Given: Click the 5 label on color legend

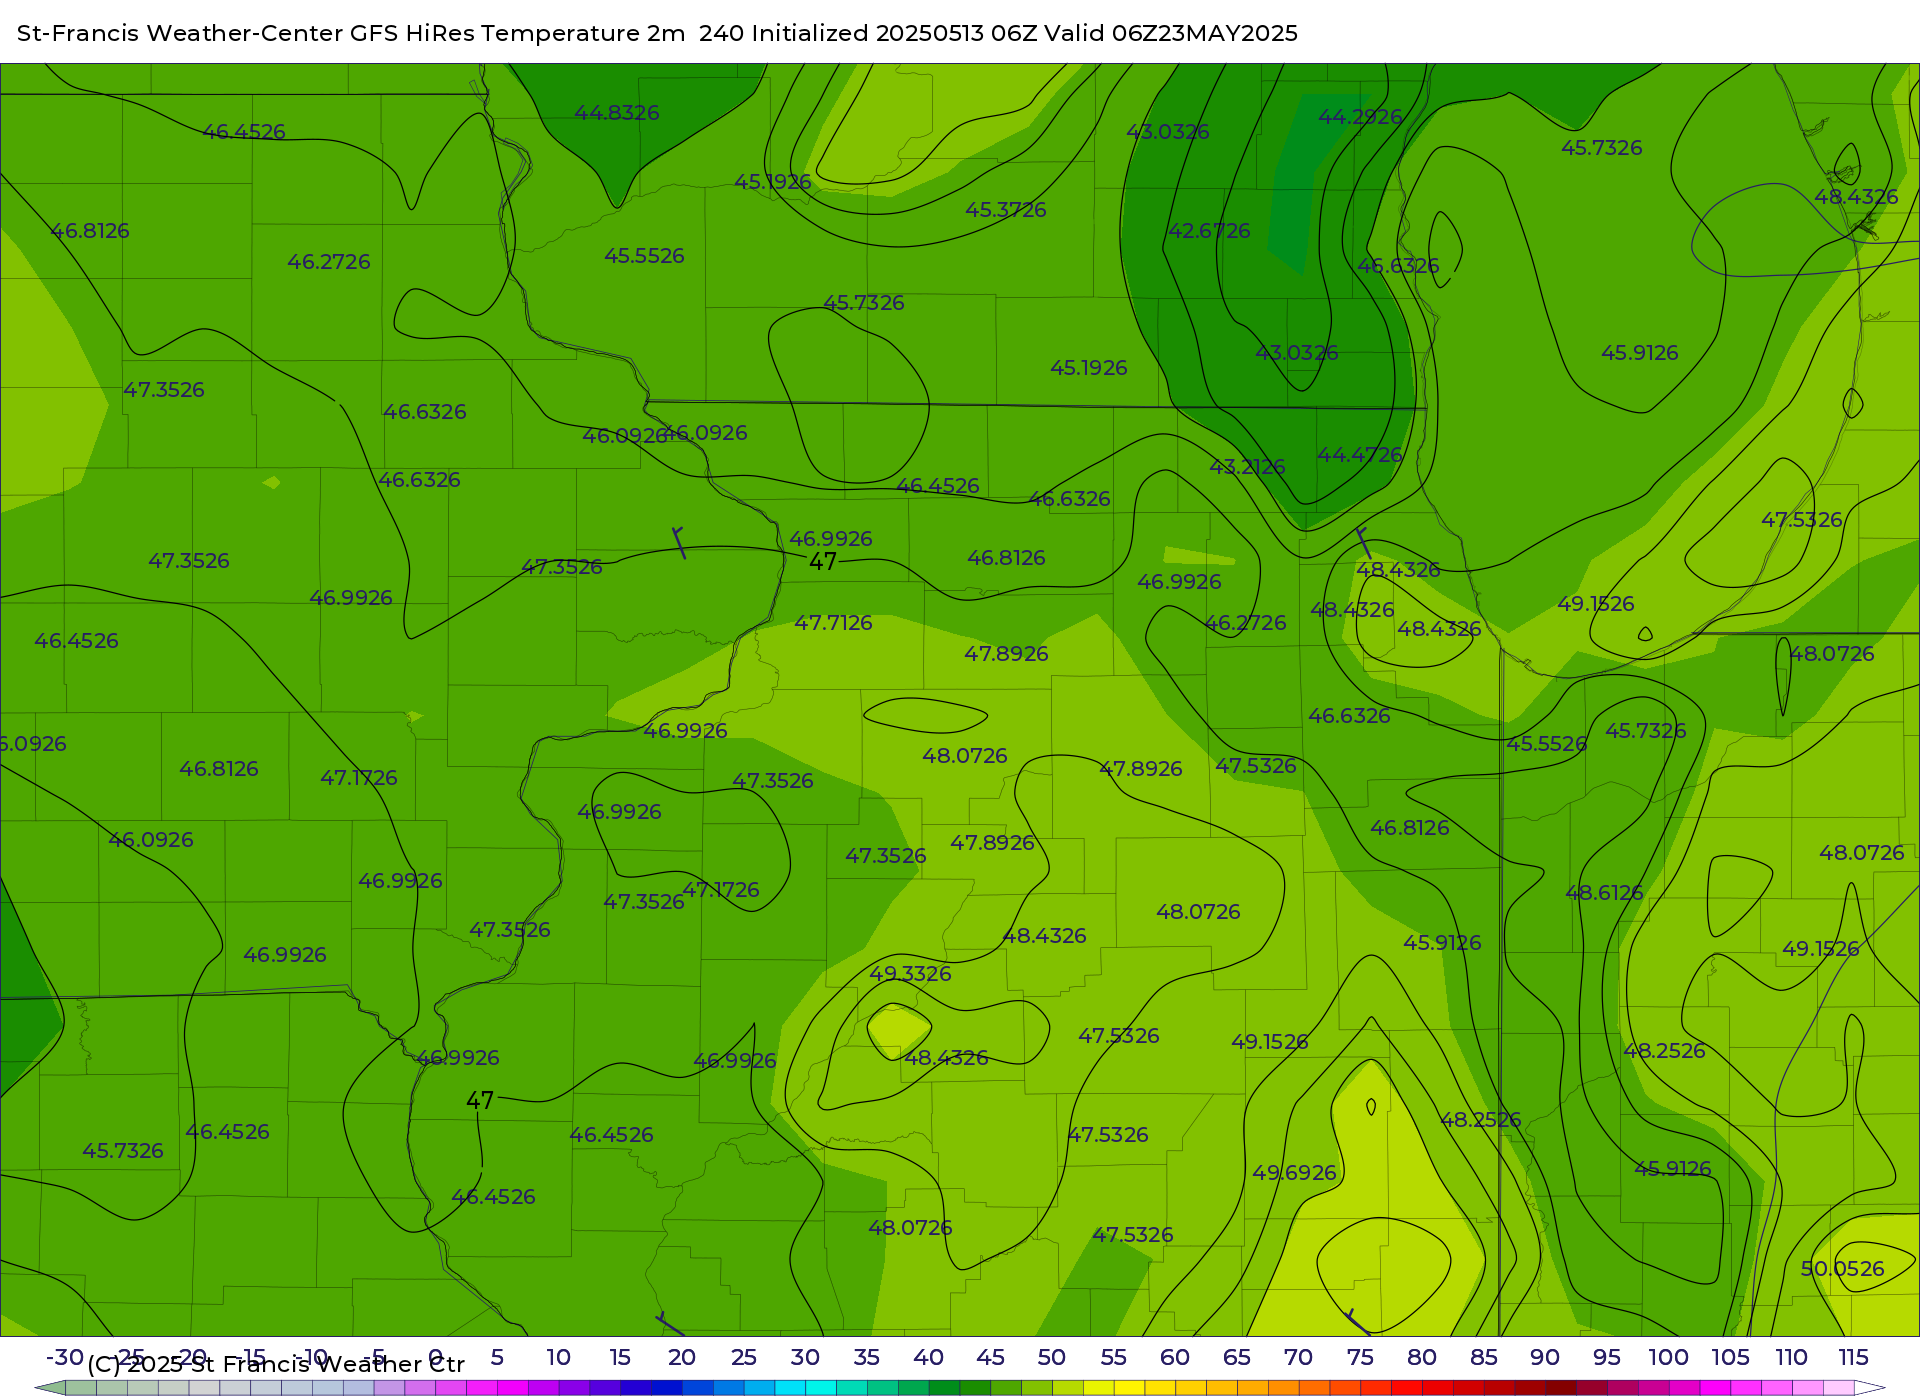Looking at the screenshot, I should pyautogui.click(x=497, y=1358).
